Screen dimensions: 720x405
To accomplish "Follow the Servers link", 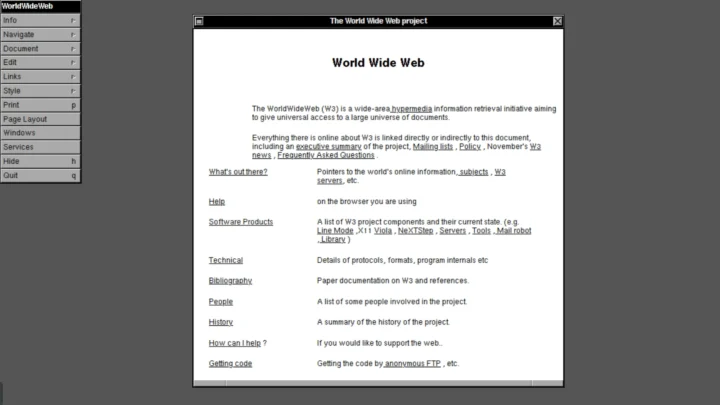I will click(x=453, y=231).
